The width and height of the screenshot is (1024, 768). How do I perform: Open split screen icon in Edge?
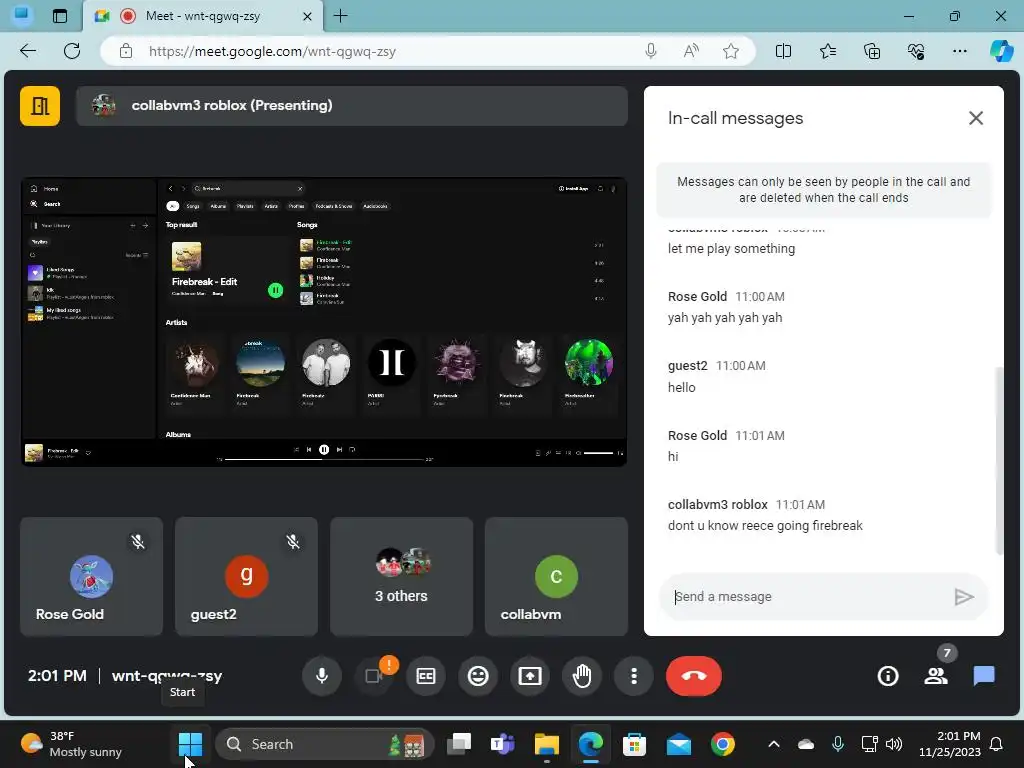783,52
